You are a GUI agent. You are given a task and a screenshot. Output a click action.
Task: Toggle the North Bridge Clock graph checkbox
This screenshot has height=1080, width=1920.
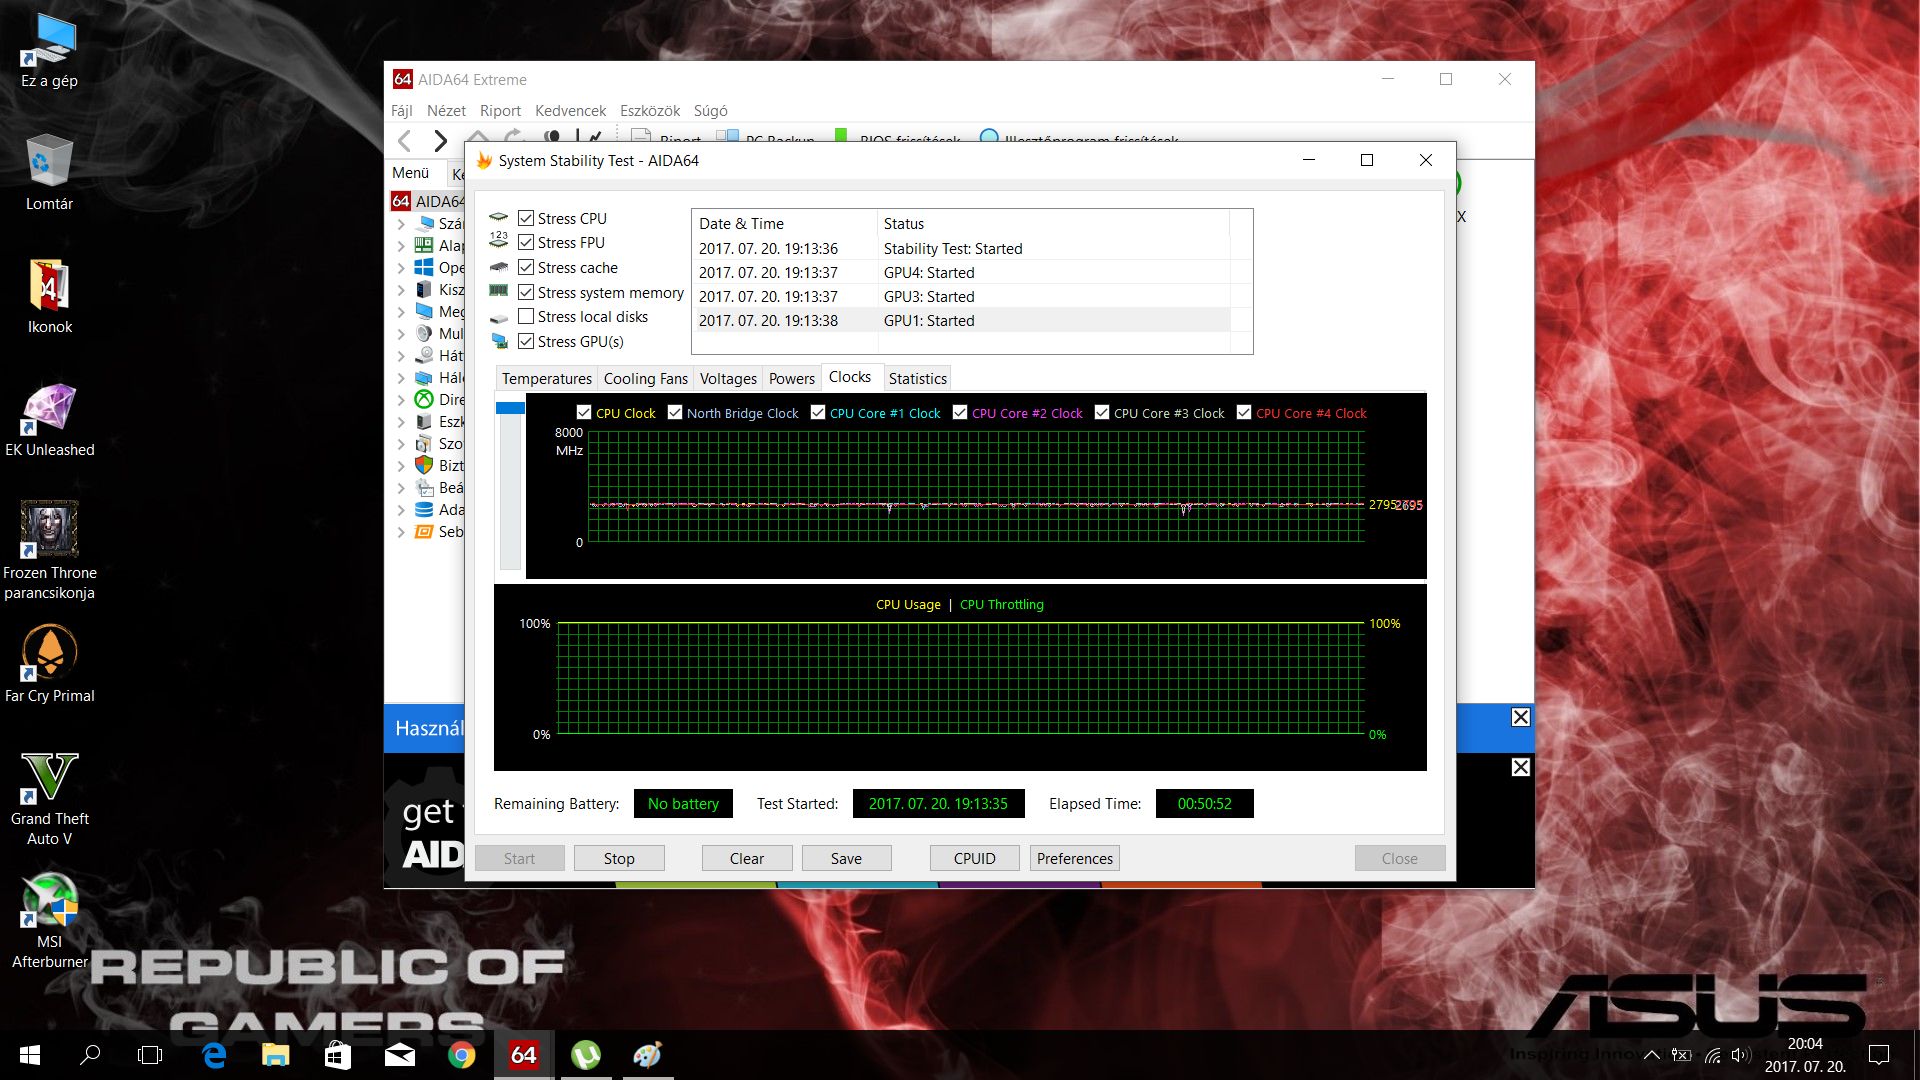675,412
